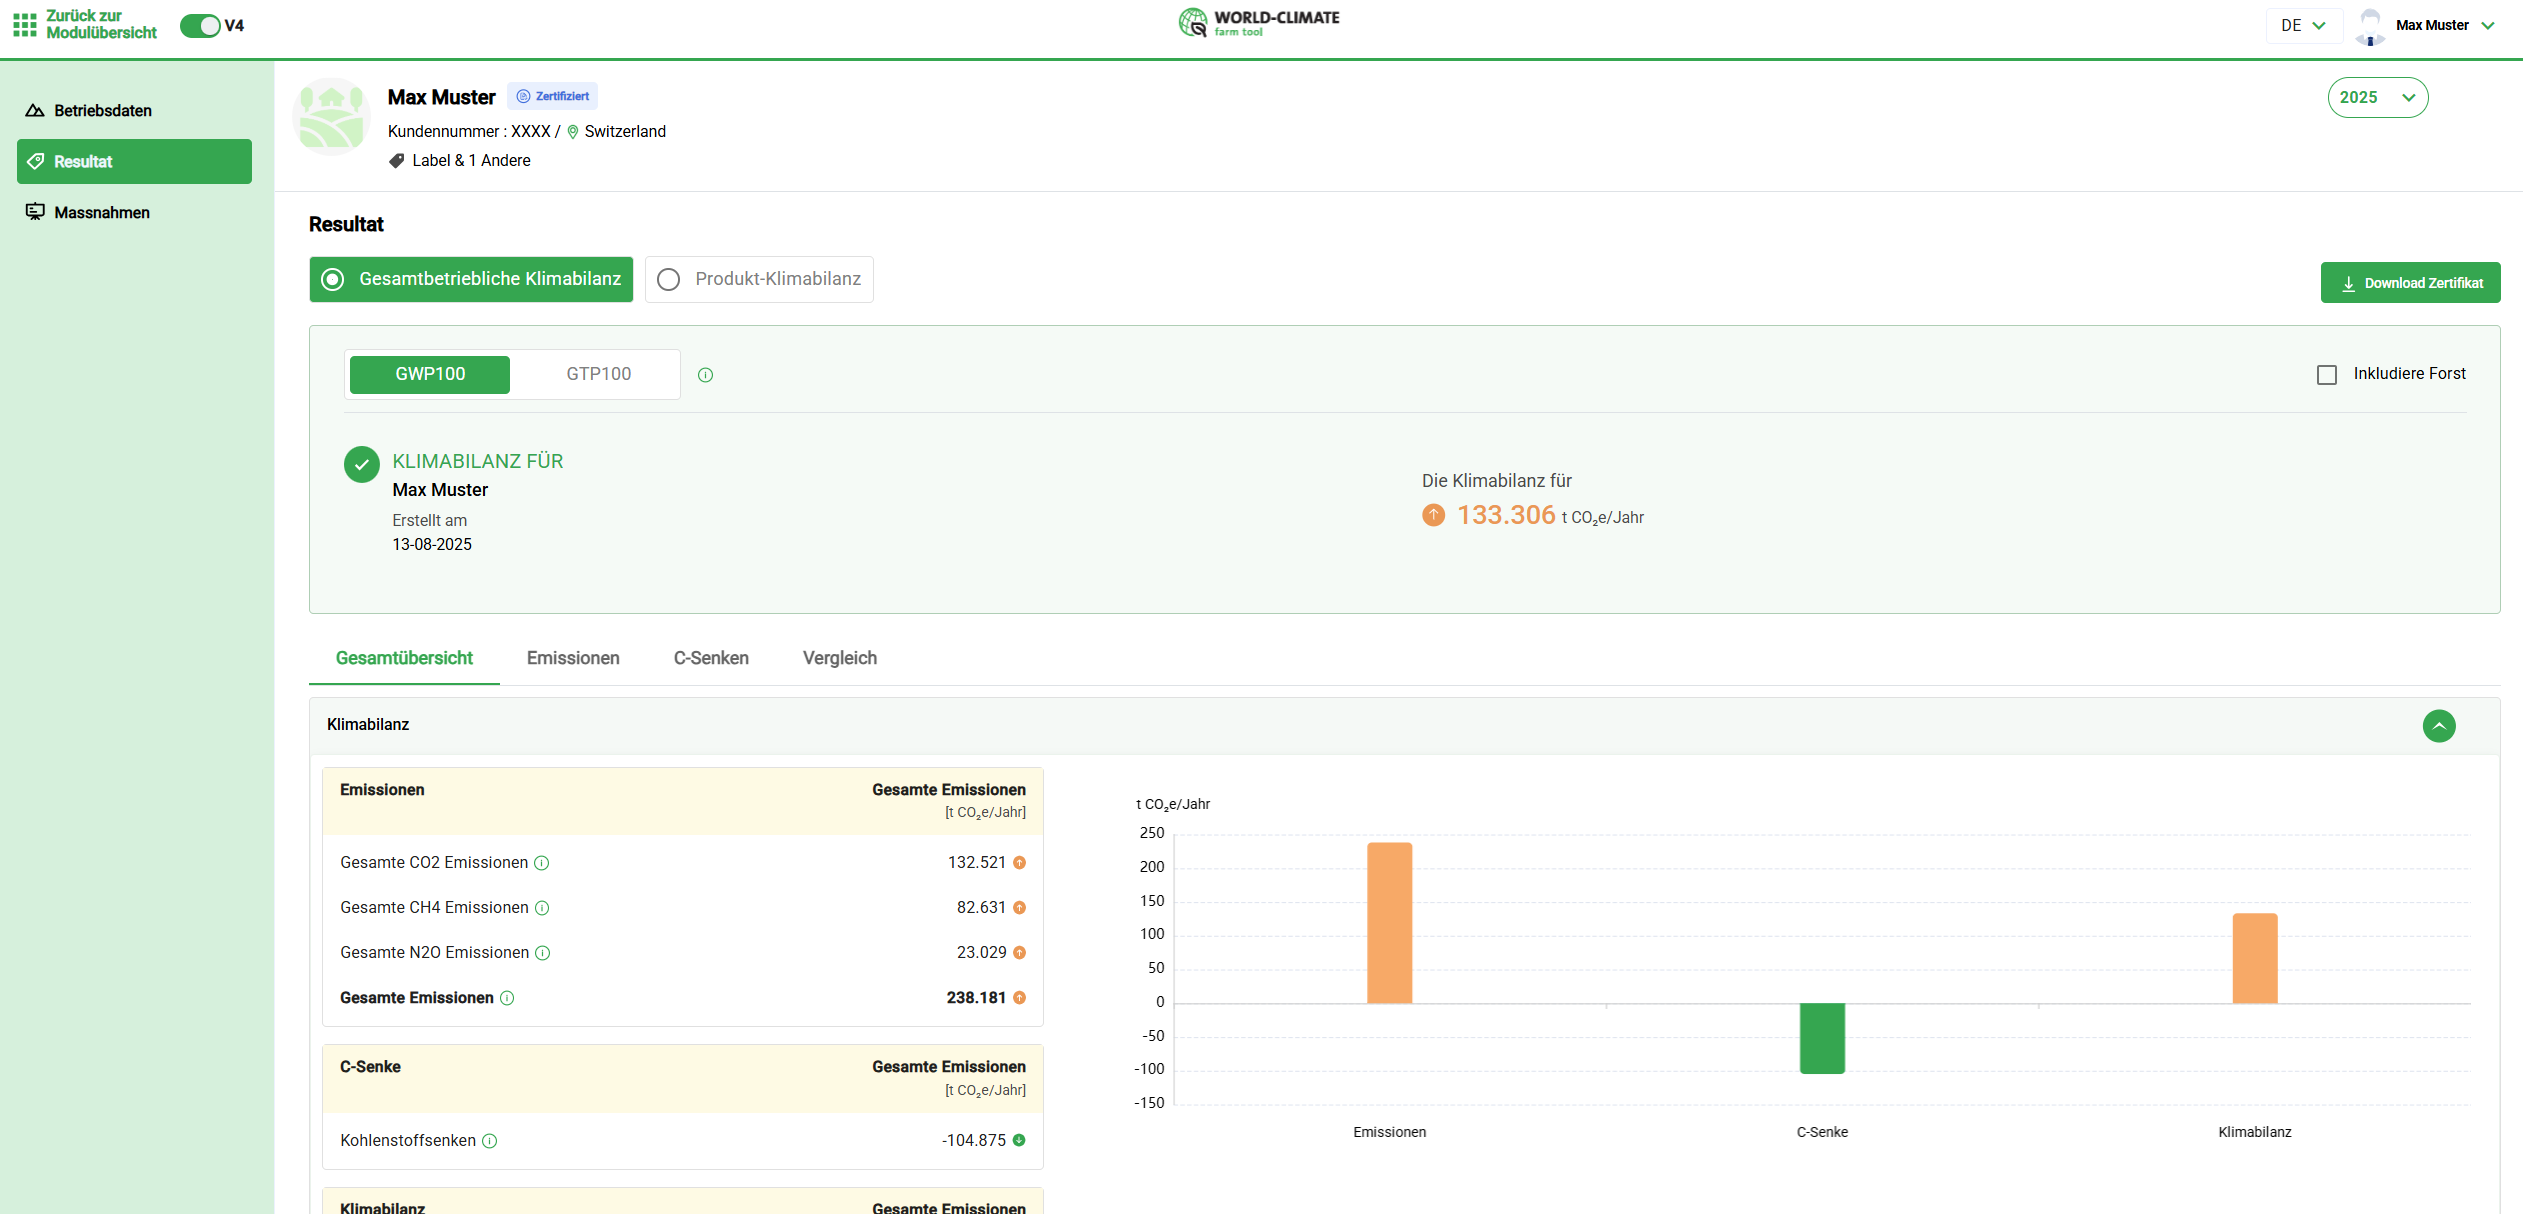Click the farm profile avatar image
This screenshot has width=2523, height=1214.
tap(332, 118)
